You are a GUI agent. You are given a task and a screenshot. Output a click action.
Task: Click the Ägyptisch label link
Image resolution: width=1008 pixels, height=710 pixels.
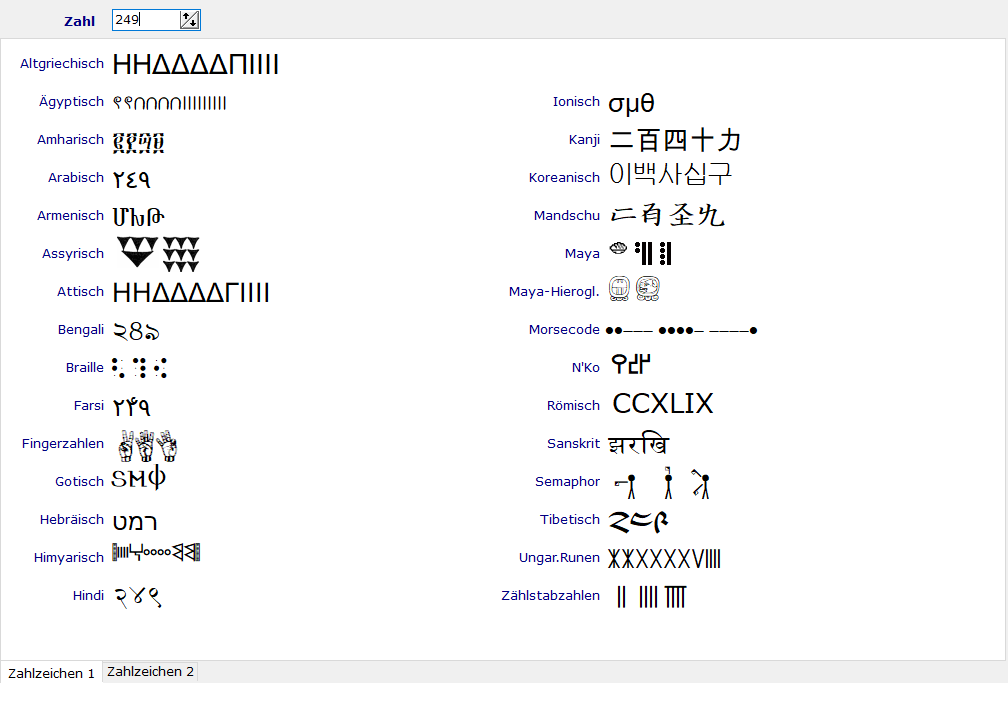coord(71,102)
